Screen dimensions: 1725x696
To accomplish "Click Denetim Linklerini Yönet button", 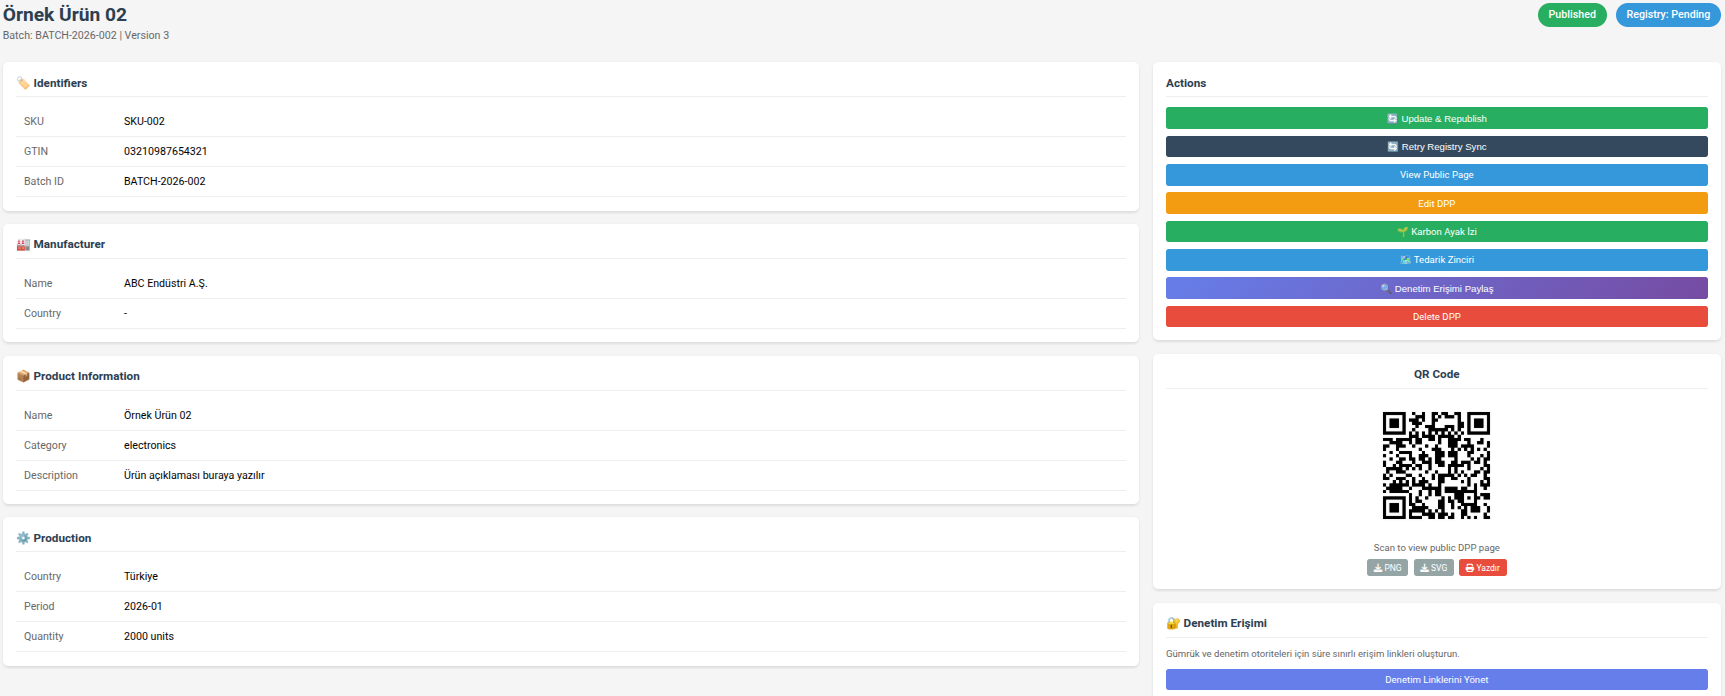I will point(1436,680).
